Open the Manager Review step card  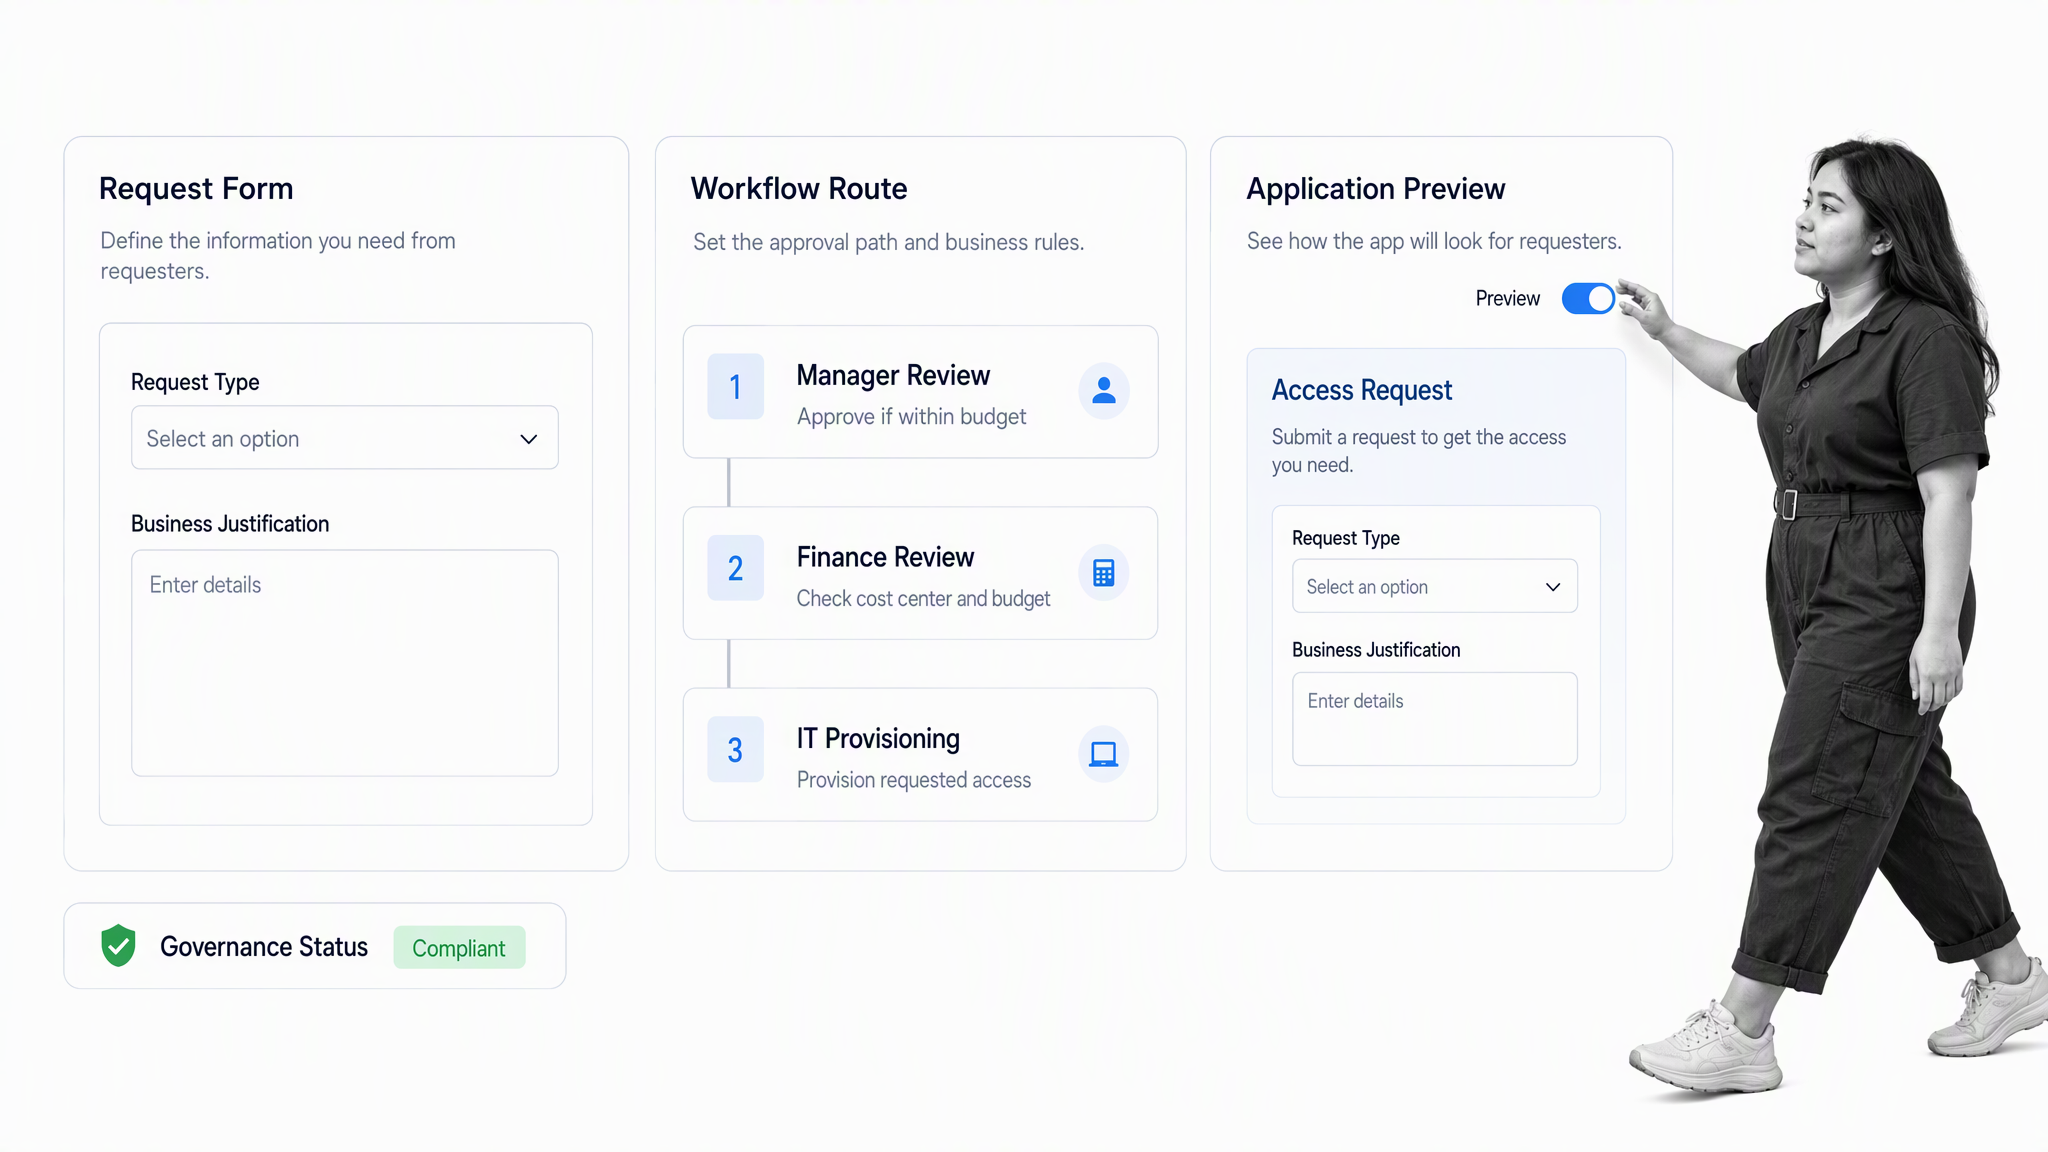pos(920,392)
